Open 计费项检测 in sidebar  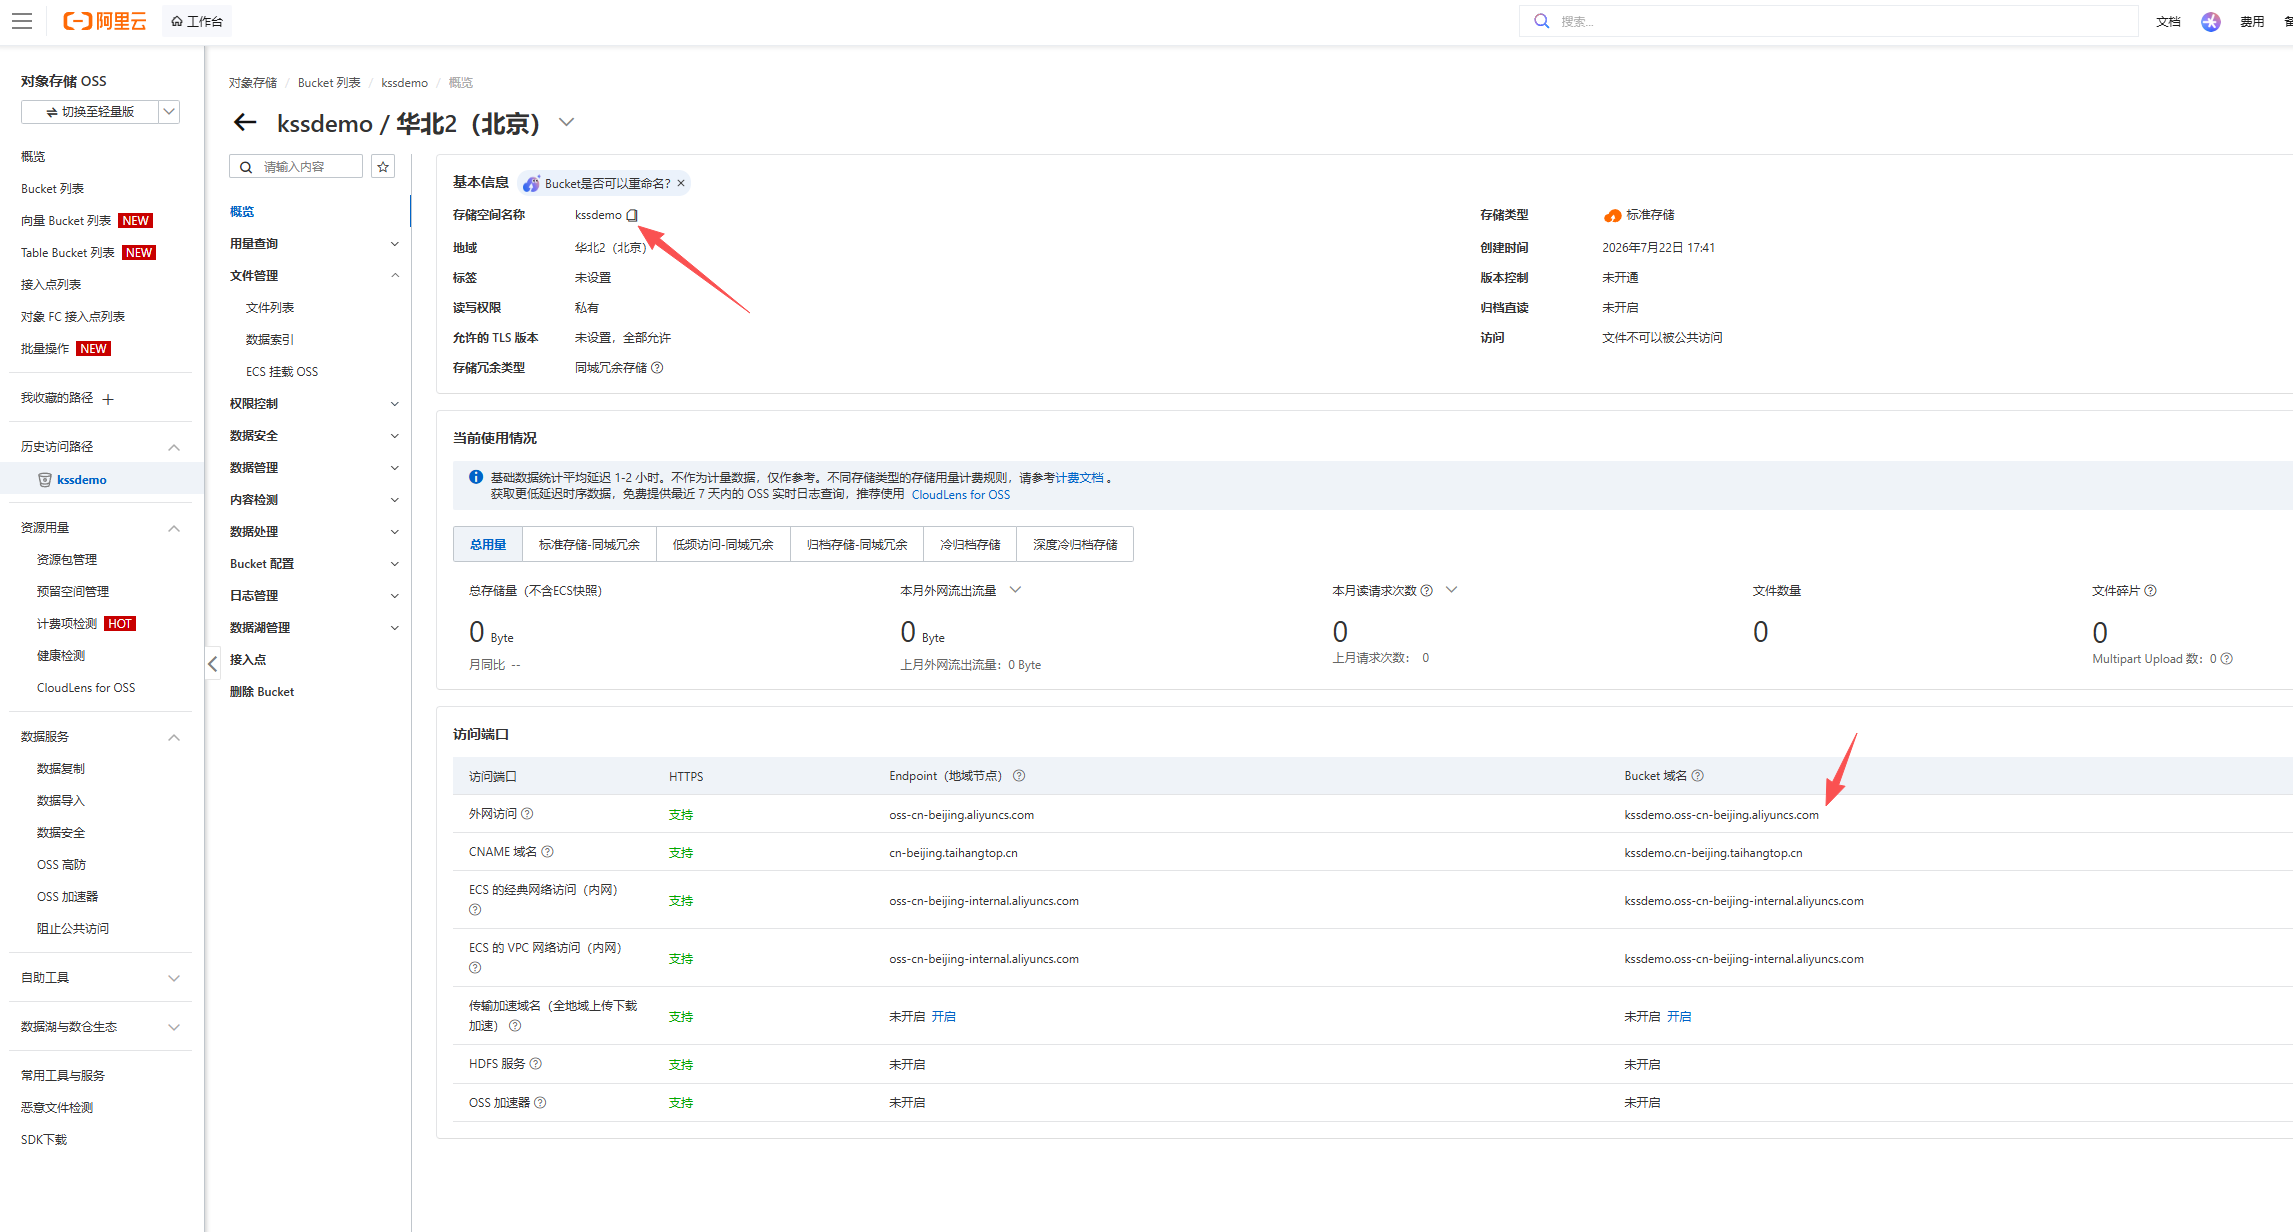67,624
